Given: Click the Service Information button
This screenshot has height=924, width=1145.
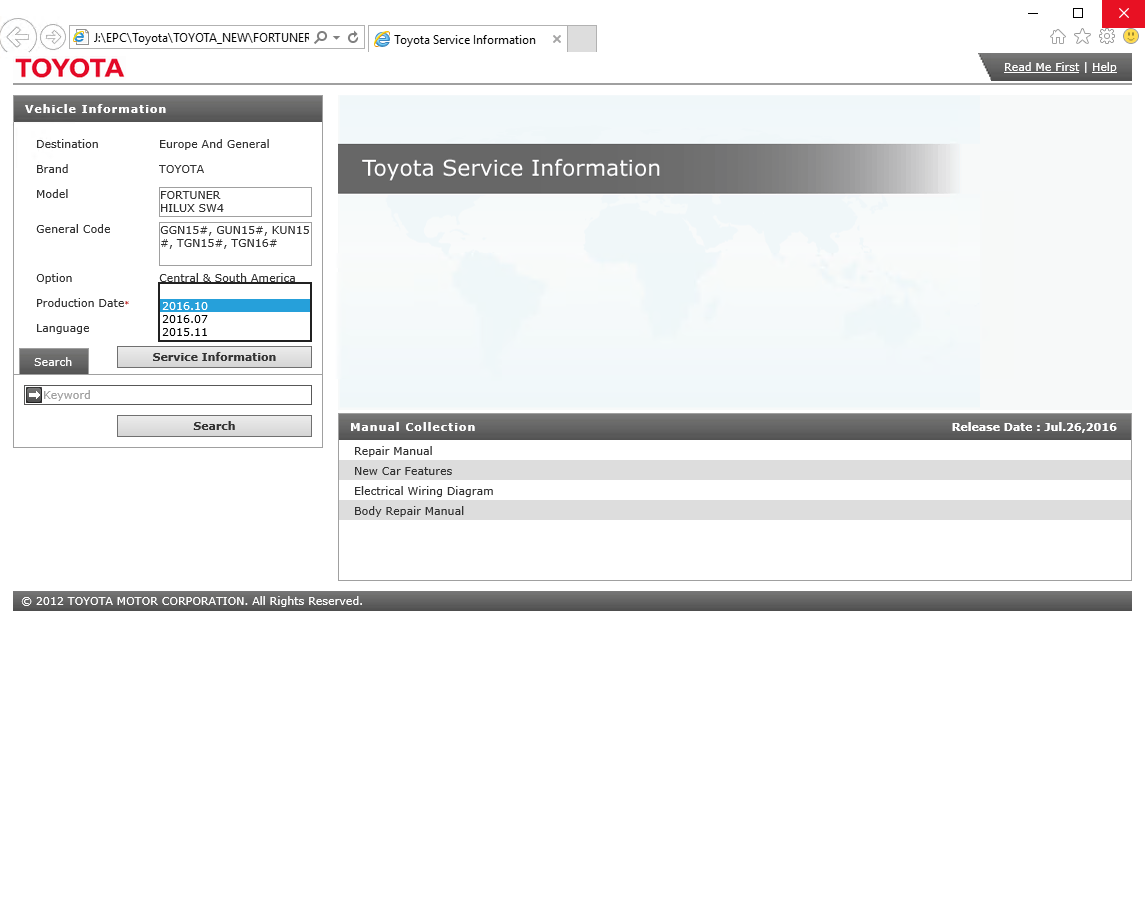Looking at the screenshot, I should click(215, 357).
